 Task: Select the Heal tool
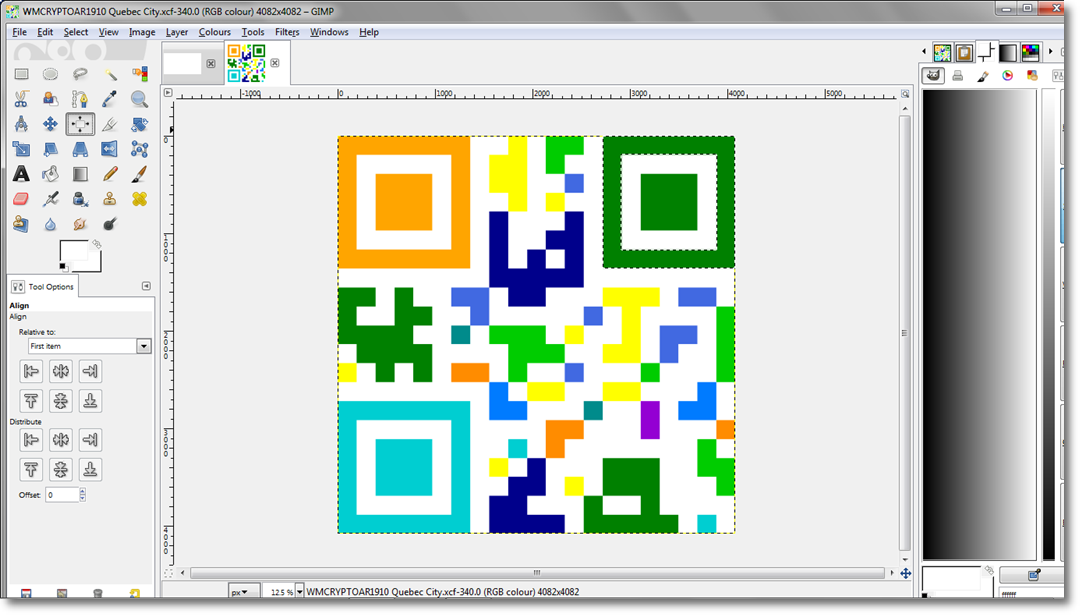[139, 199]
